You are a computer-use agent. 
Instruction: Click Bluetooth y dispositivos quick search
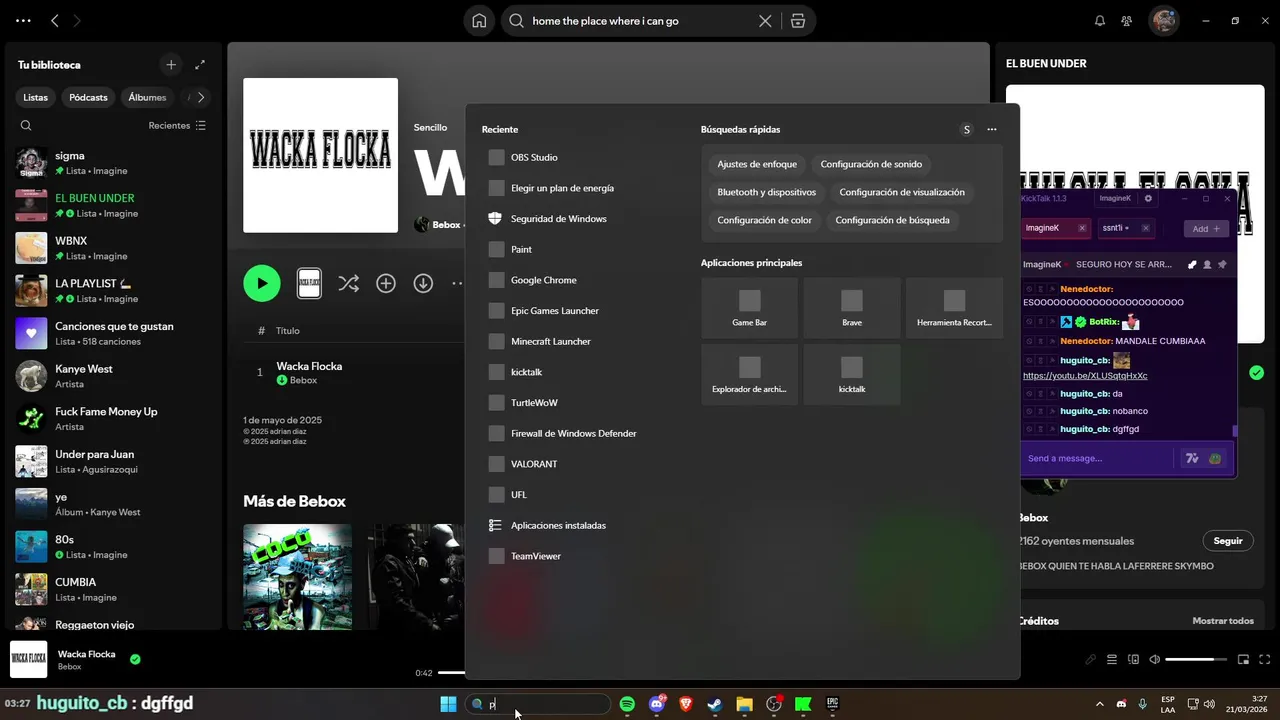766,192
